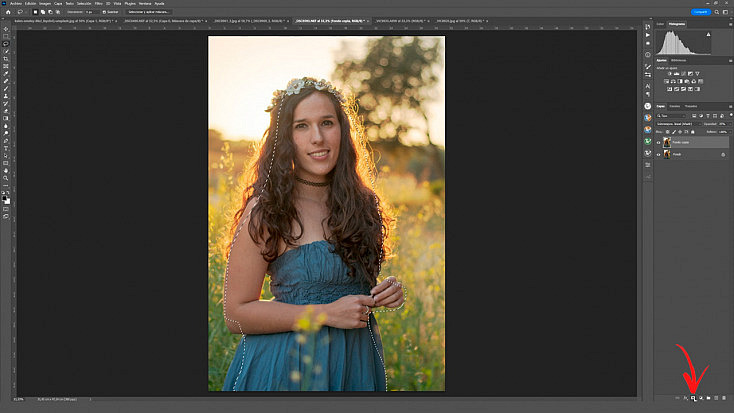Toggle the Suavizar checkbox
The image size is (734, 413).
104,12
